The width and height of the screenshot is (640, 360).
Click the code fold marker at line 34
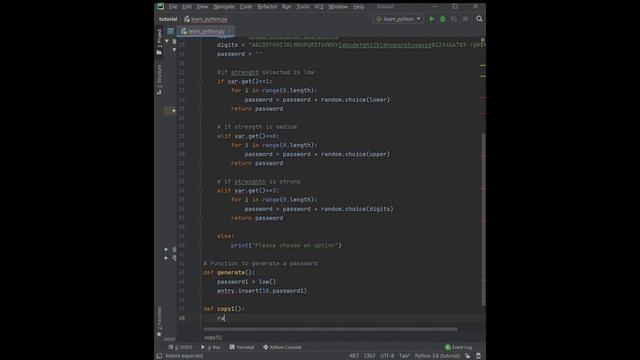tap(201, 190)
